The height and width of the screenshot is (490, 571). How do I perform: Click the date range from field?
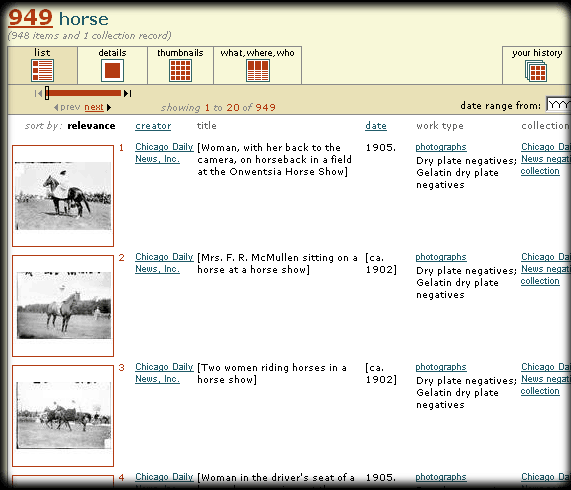pos(558,105)
